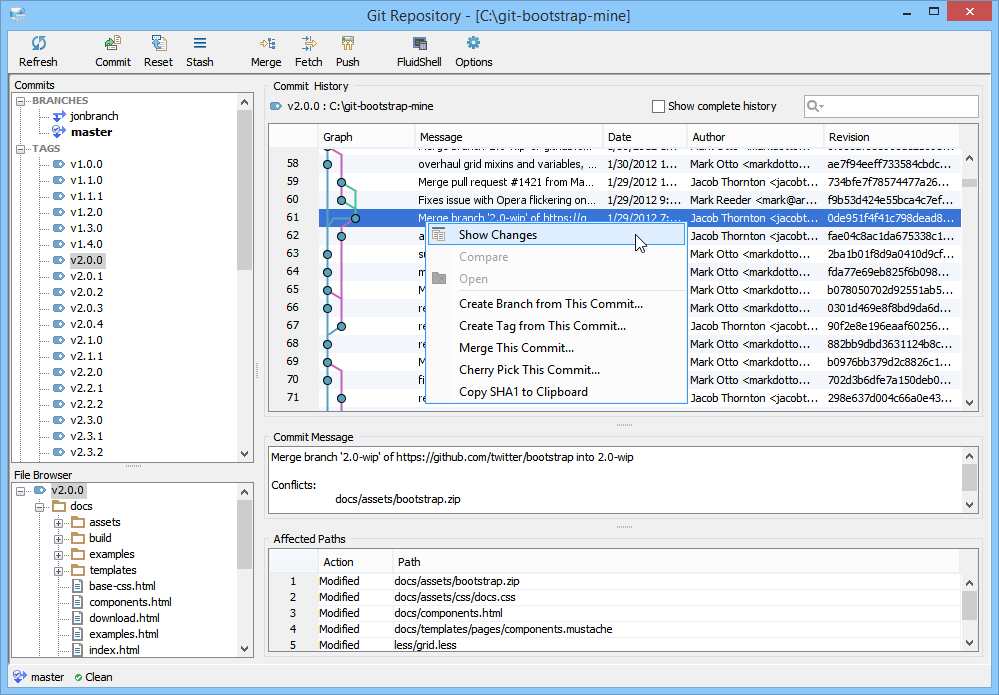
Task: Click in the commit history search field
Action: pos(900,107)
